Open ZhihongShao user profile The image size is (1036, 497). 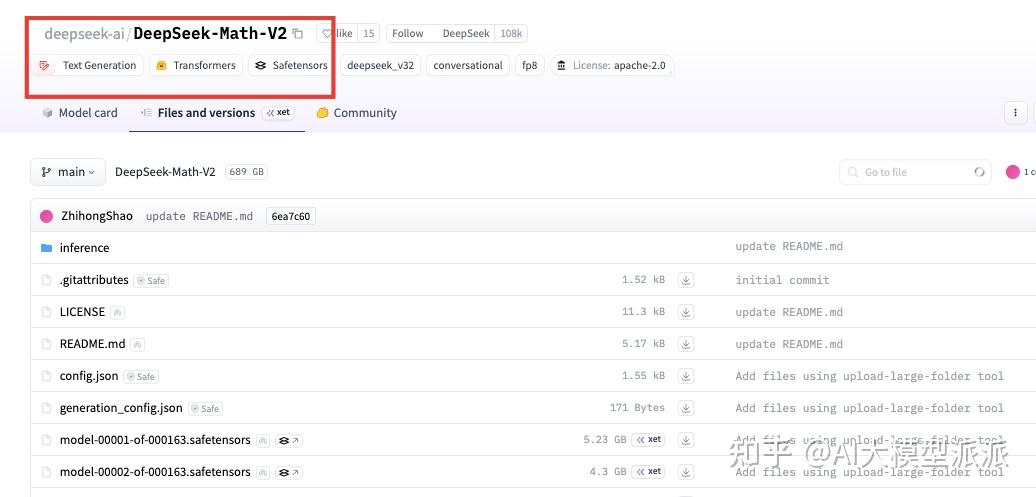coord(97,216)
